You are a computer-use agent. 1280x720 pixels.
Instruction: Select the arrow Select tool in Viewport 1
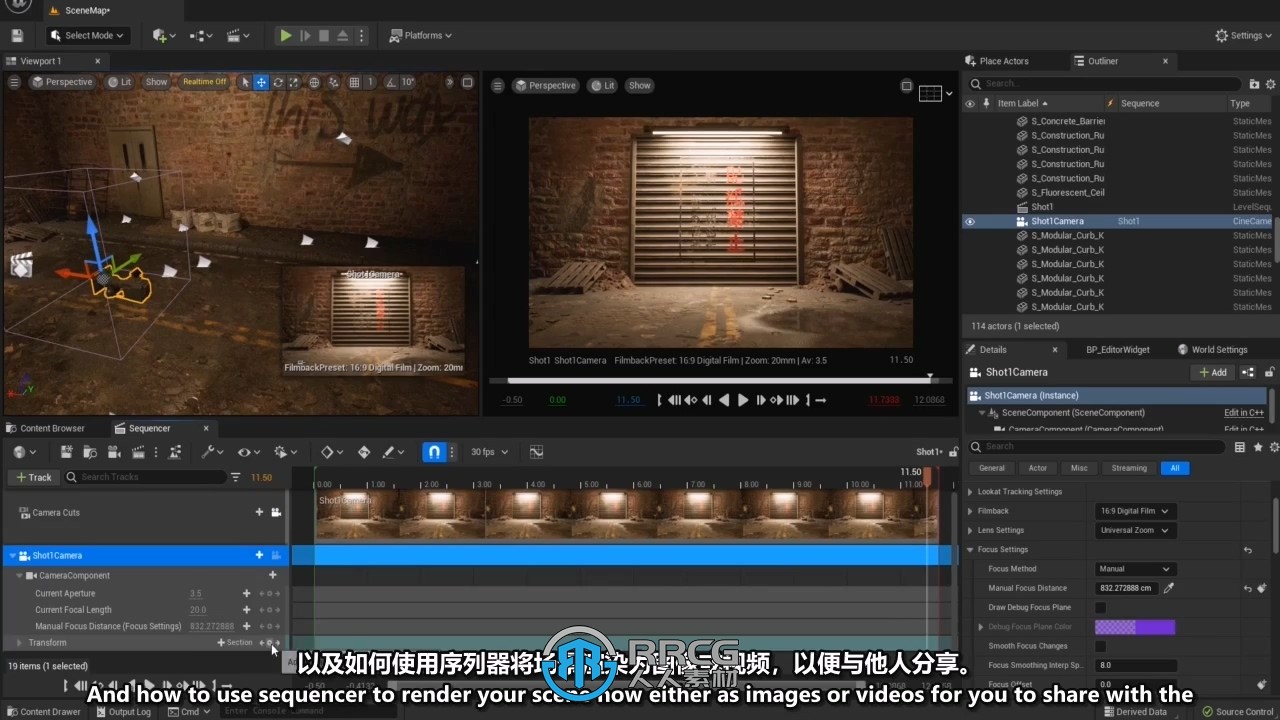(245, 82)
